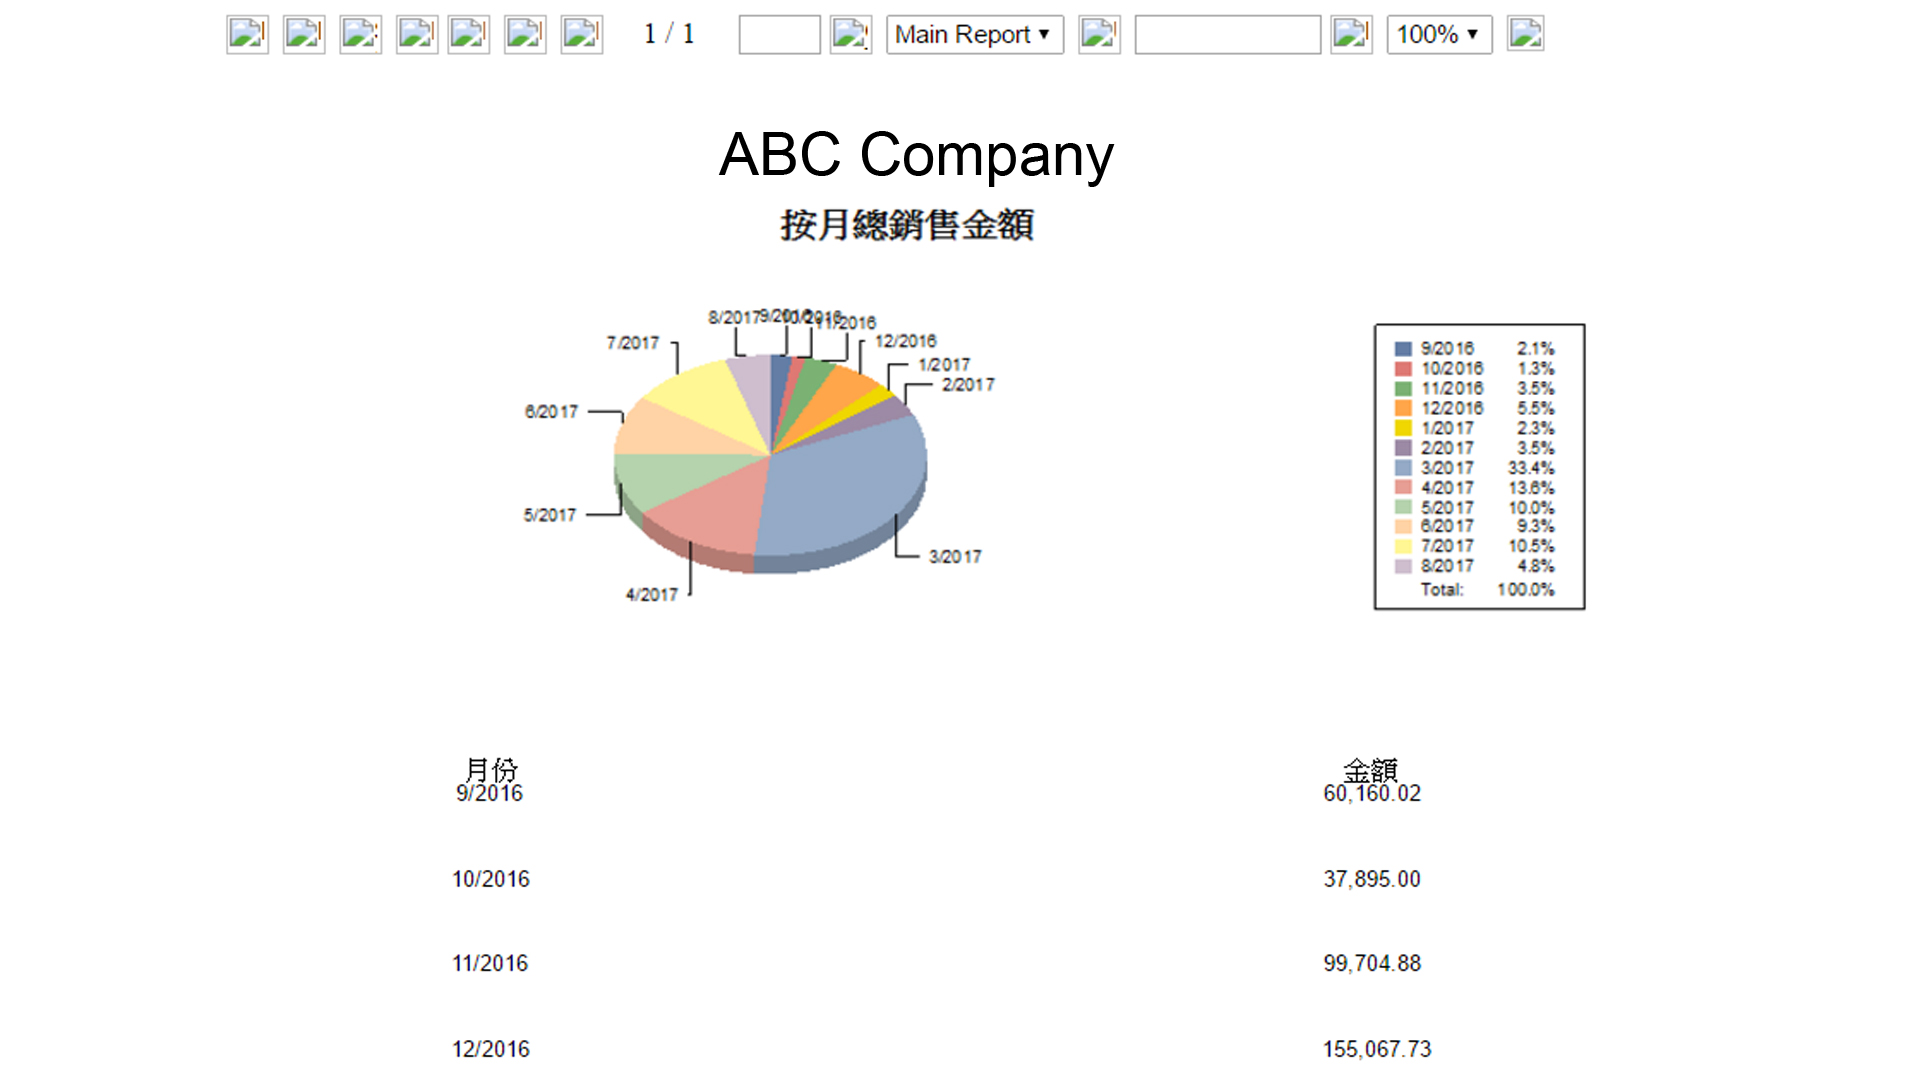Click the logo icon right of the 100% zoom dropdown

1525,34
